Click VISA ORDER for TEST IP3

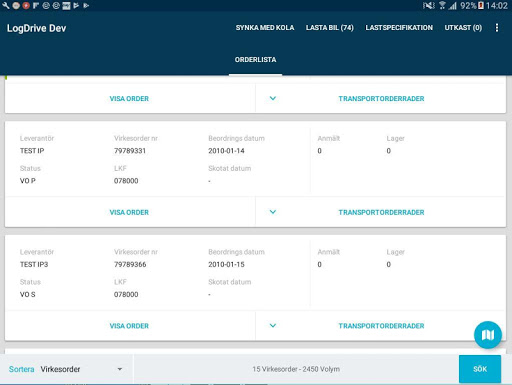(x=129, y=326)
